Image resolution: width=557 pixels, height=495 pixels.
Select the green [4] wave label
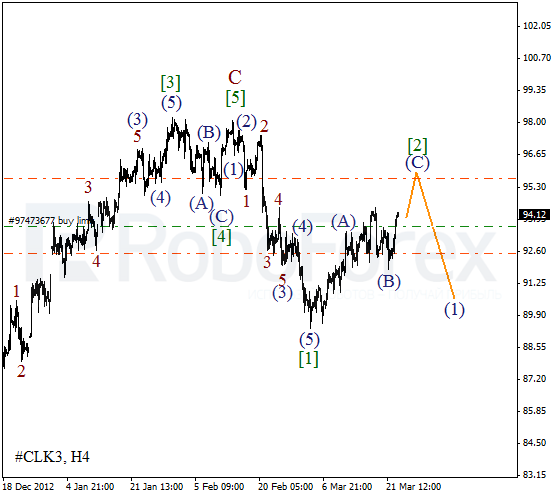(222, 236)
